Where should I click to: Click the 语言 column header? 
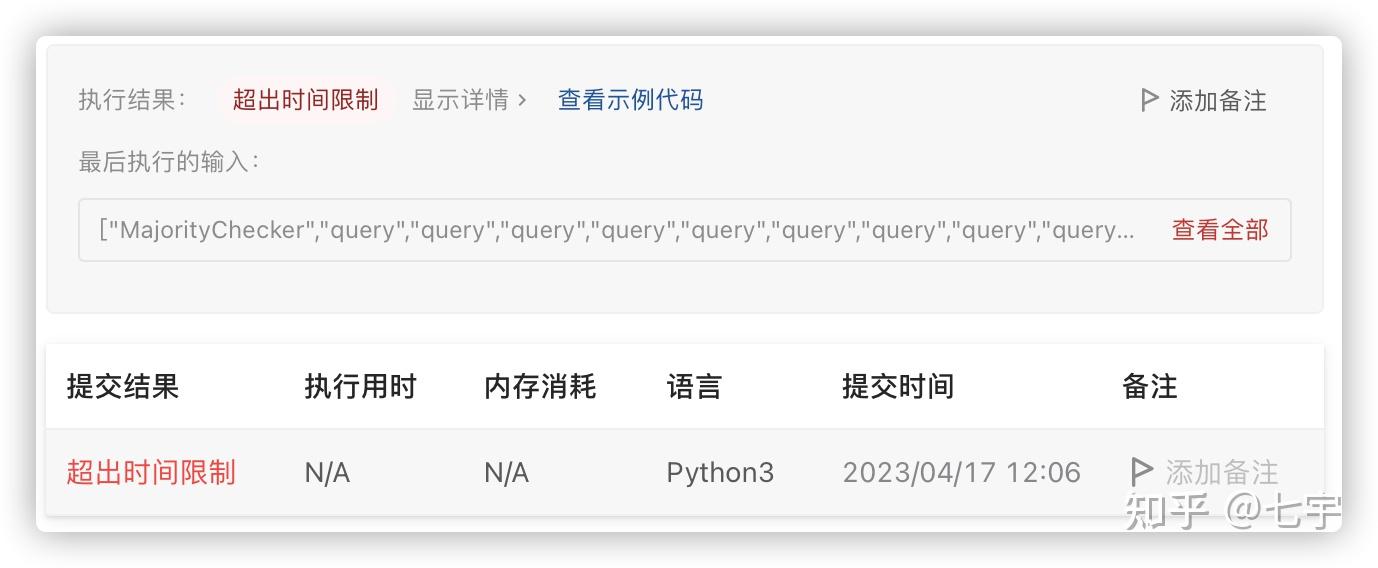[x=694, y=387]
